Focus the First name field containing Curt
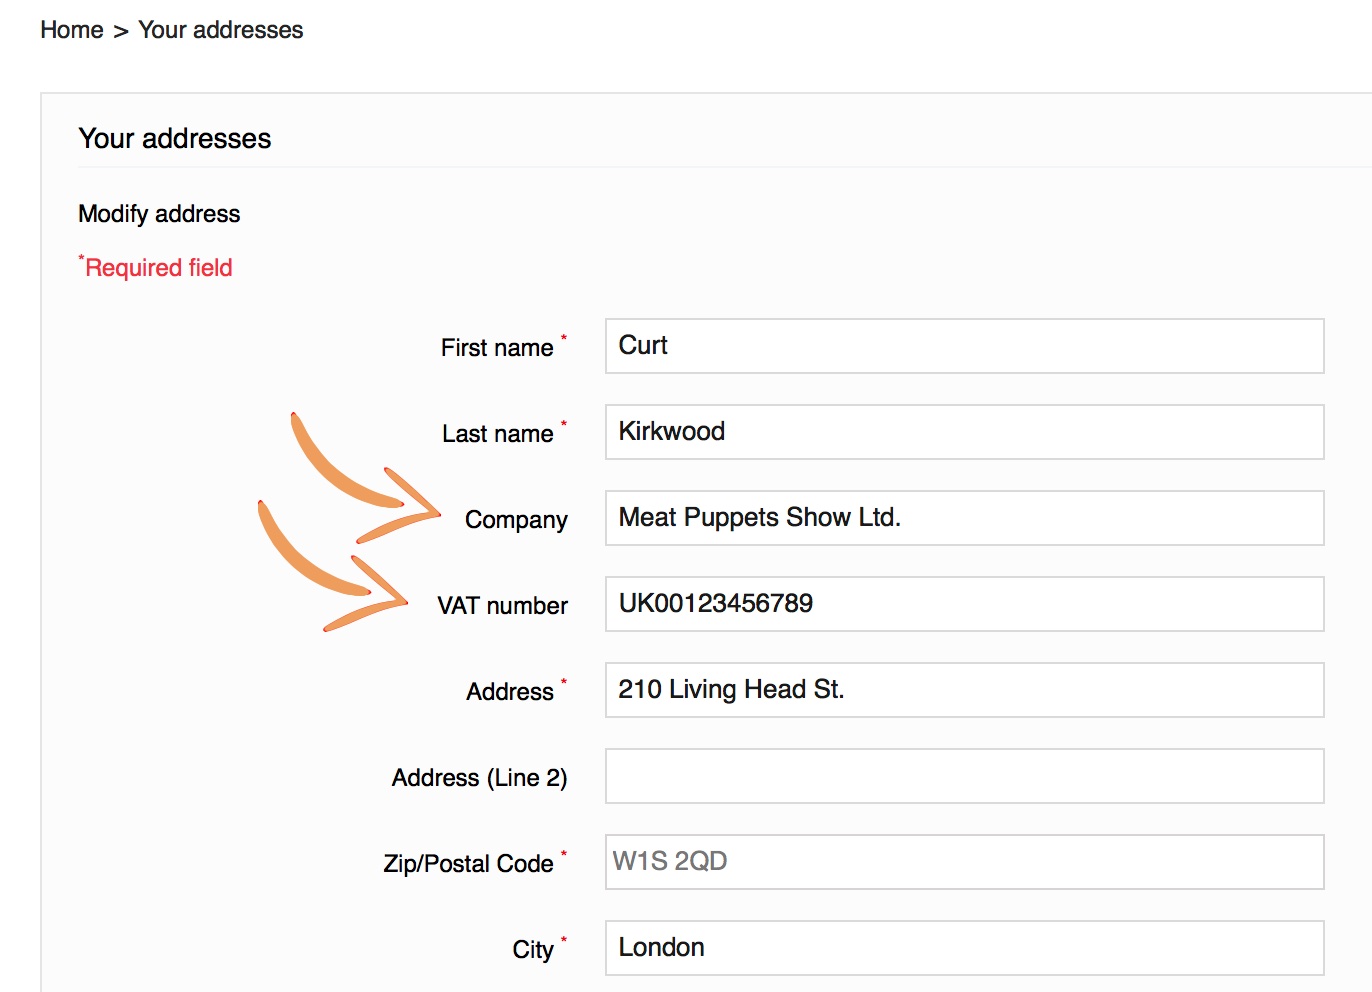The image size is (1372, 992). [964, 346]
